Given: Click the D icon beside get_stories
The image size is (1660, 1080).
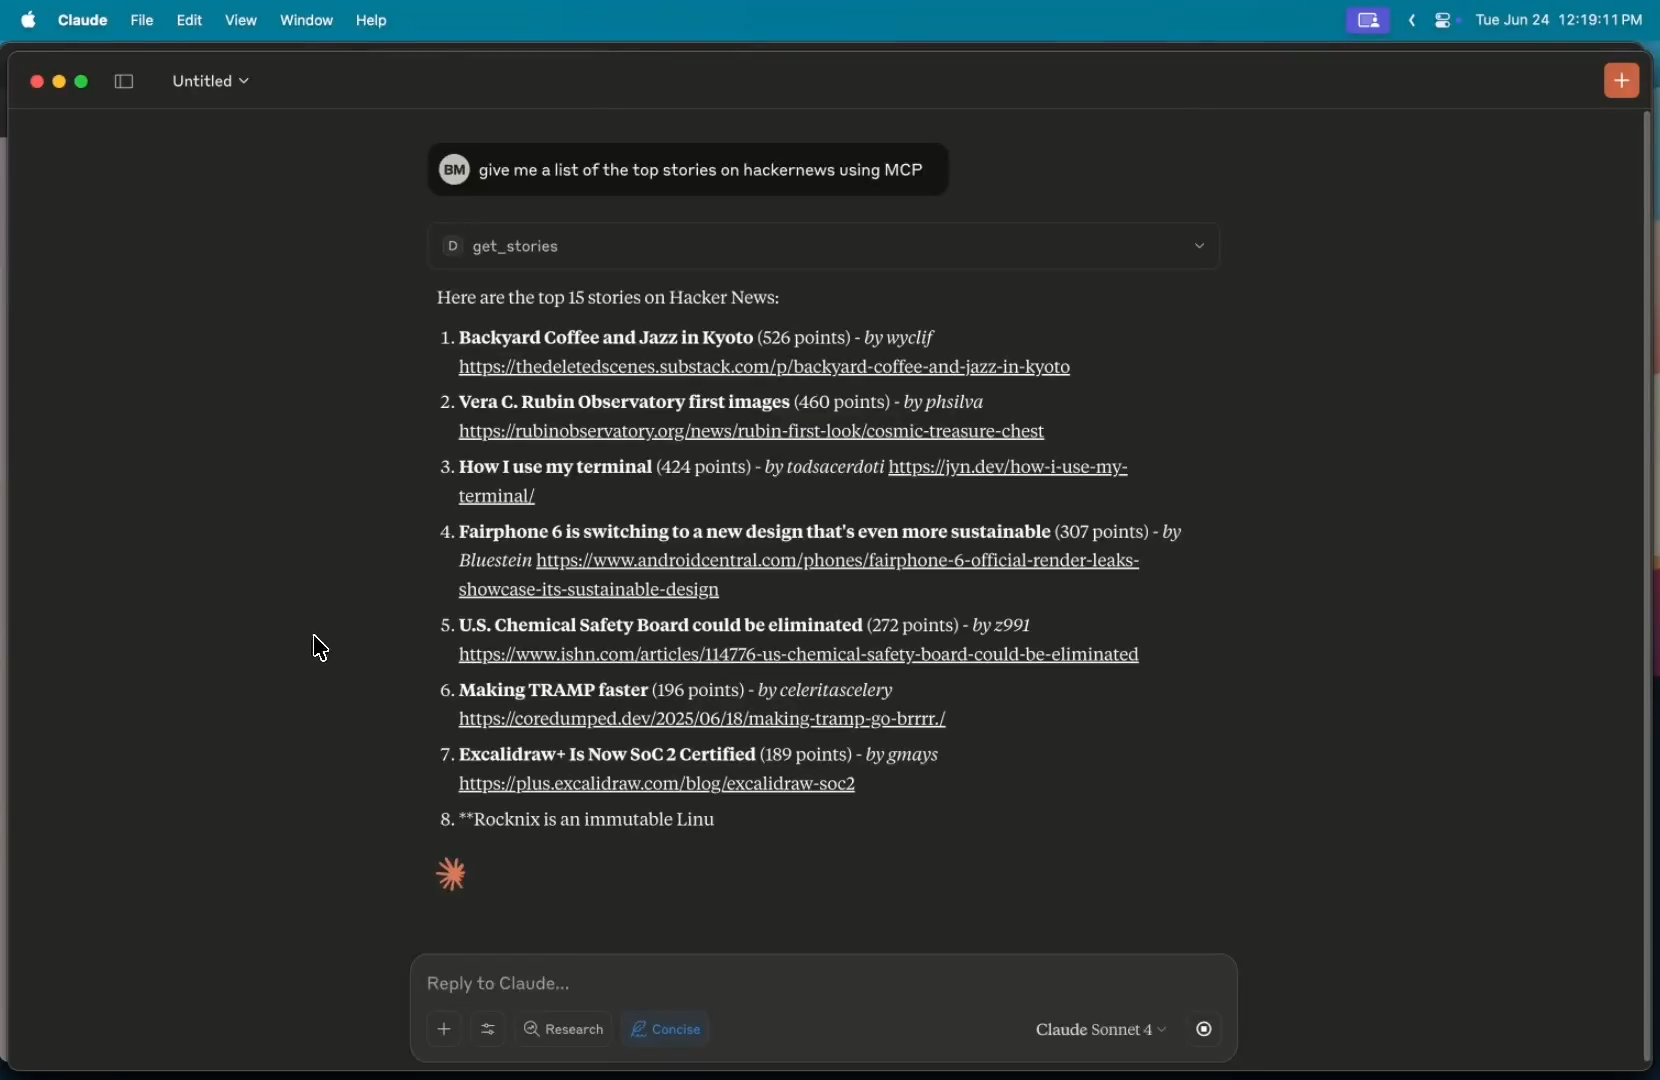Looking at the screenshot, I should coord(452,246).
